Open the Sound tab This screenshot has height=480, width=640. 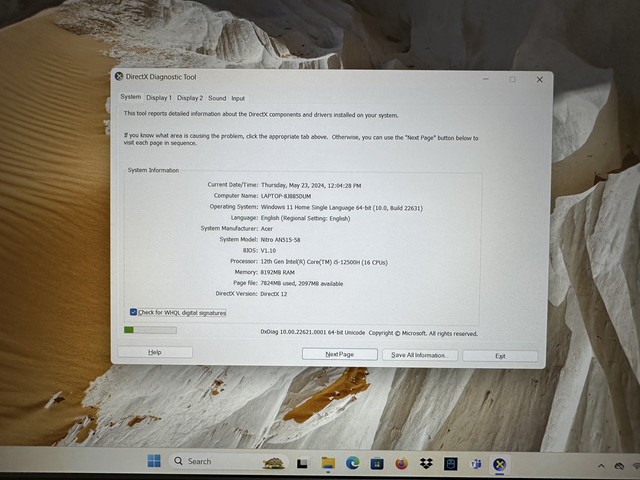[217, 98]
